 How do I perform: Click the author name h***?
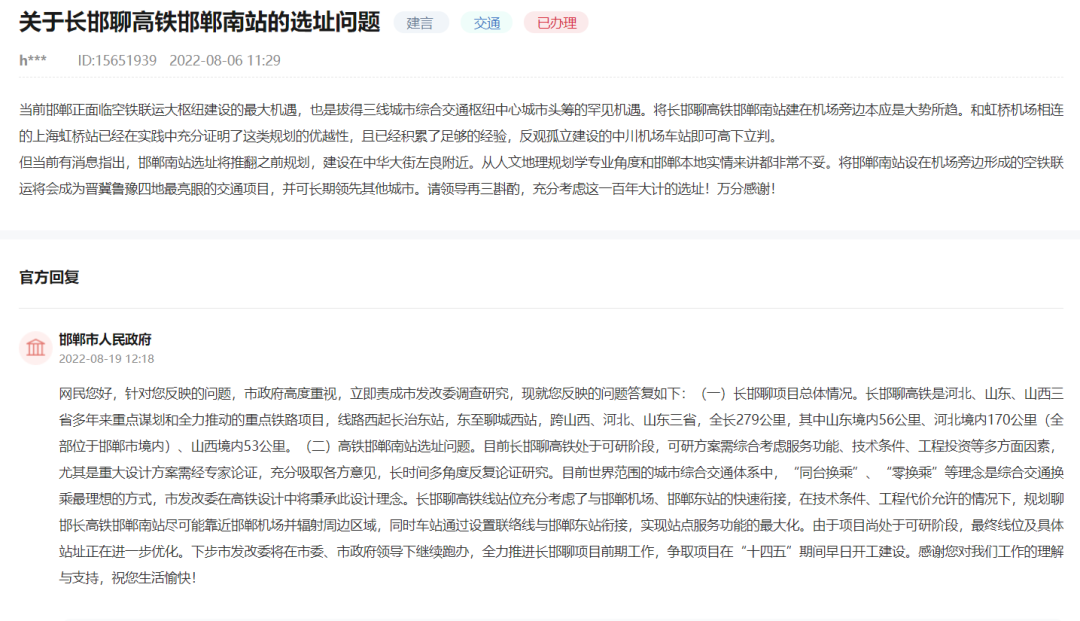32,61
